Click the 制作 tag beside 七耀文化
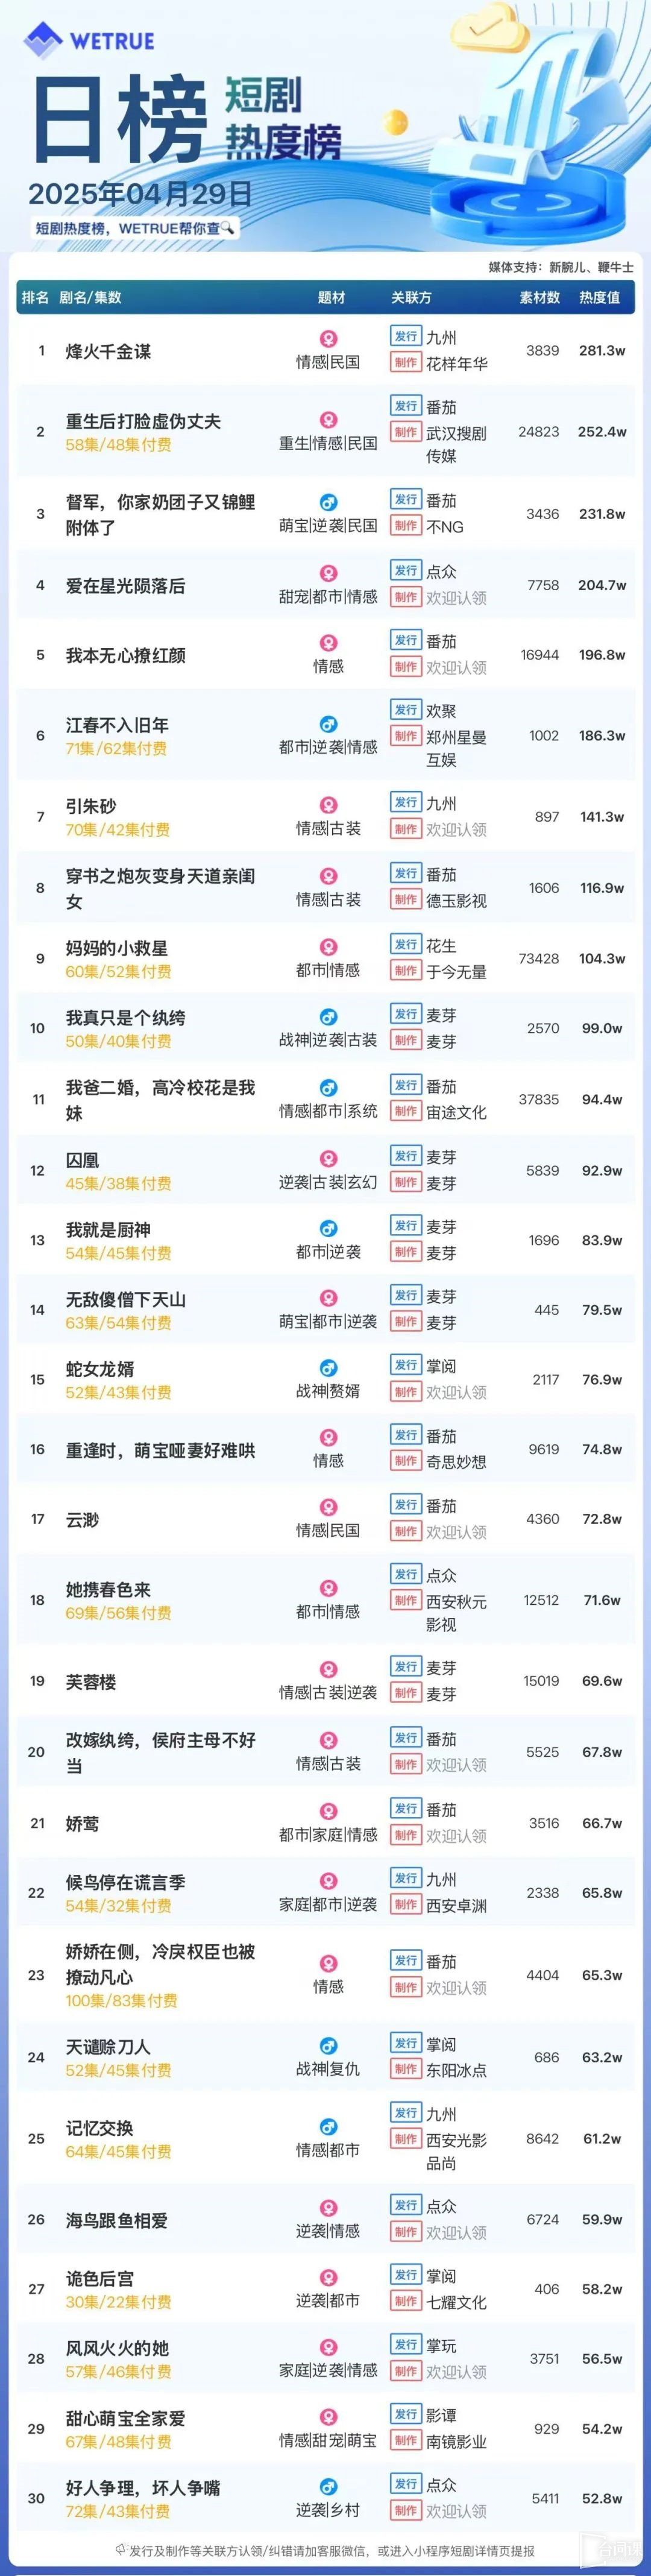Screen dimensions: 651x2576 [405, 2301]
